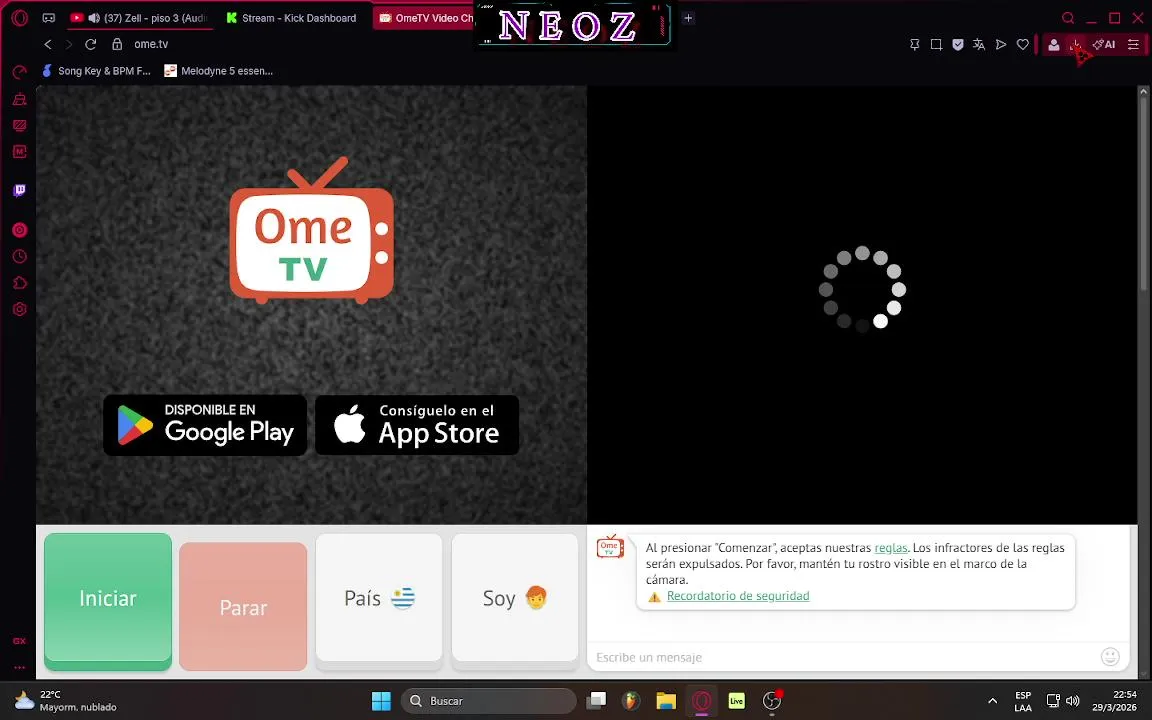Open the green Live app on taskbar
Image resolution: width=1152 pixels, height=720 pixels.
click(x=736, y=701)
